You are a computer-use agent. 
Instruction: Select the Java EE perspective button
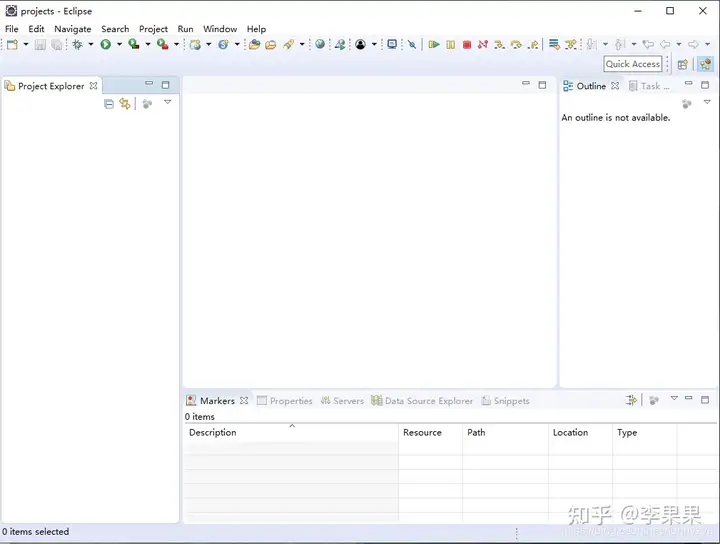click(x=706, y=64)
